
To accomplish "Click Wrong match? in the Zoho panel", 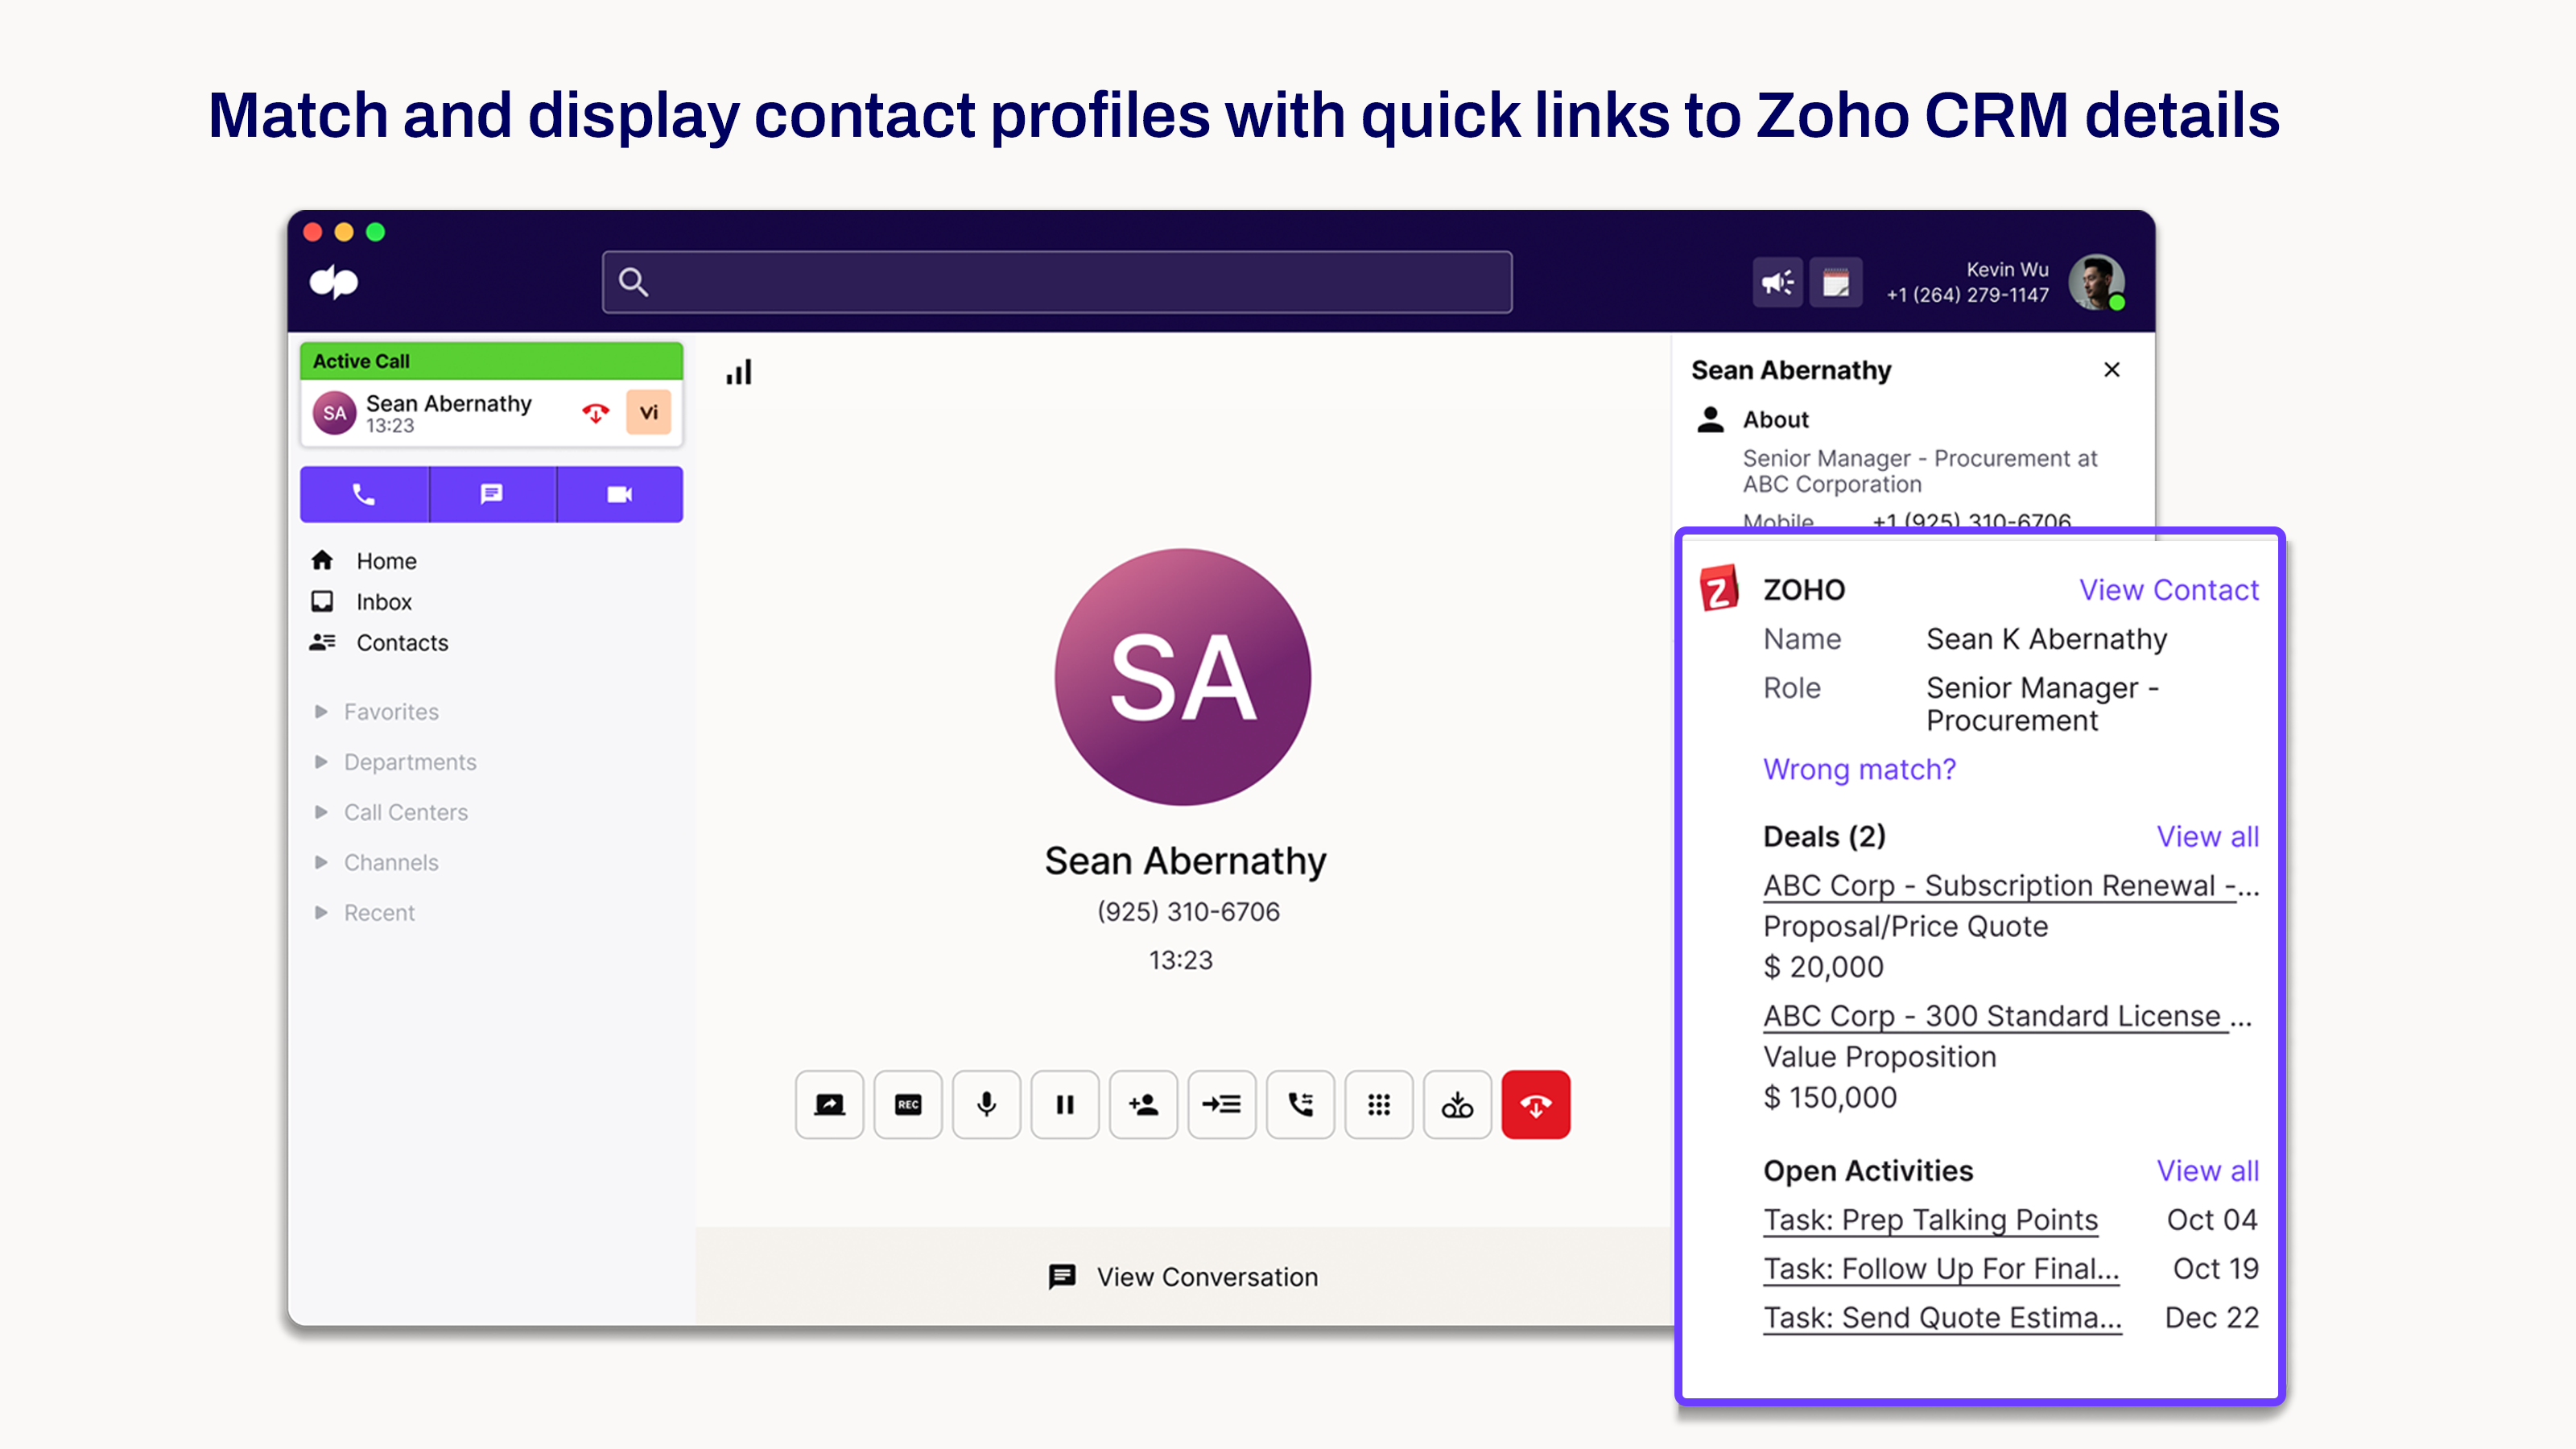I will 1859,769.
